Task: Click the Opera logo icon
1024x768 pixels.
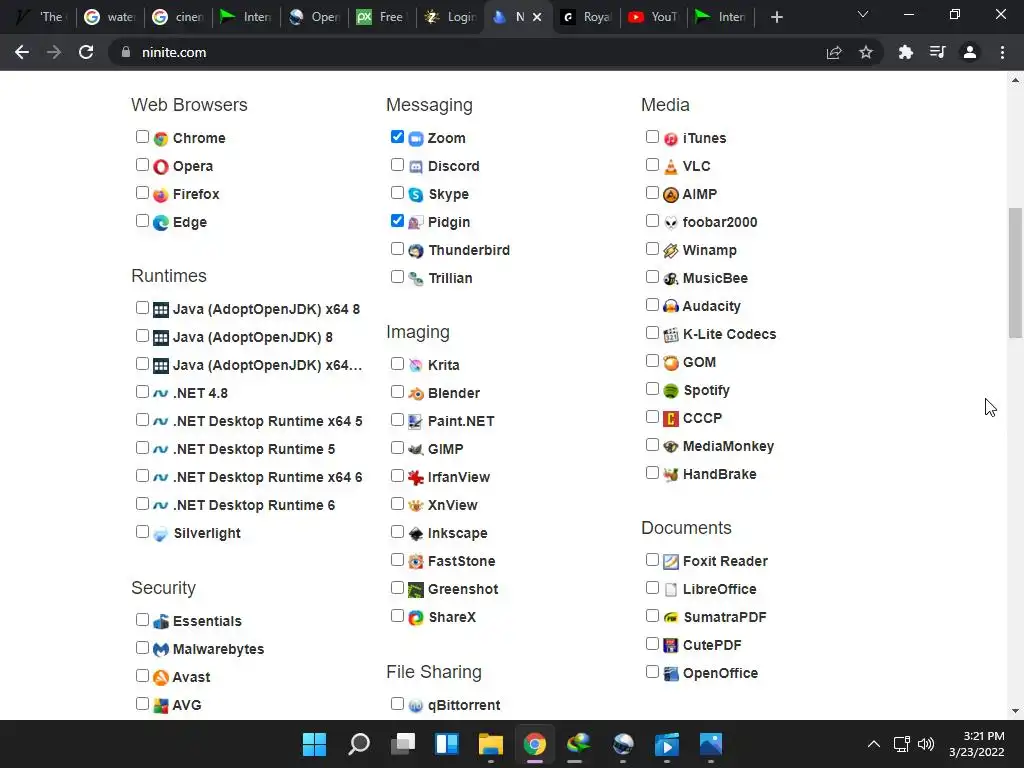Action: pos(161,167)
